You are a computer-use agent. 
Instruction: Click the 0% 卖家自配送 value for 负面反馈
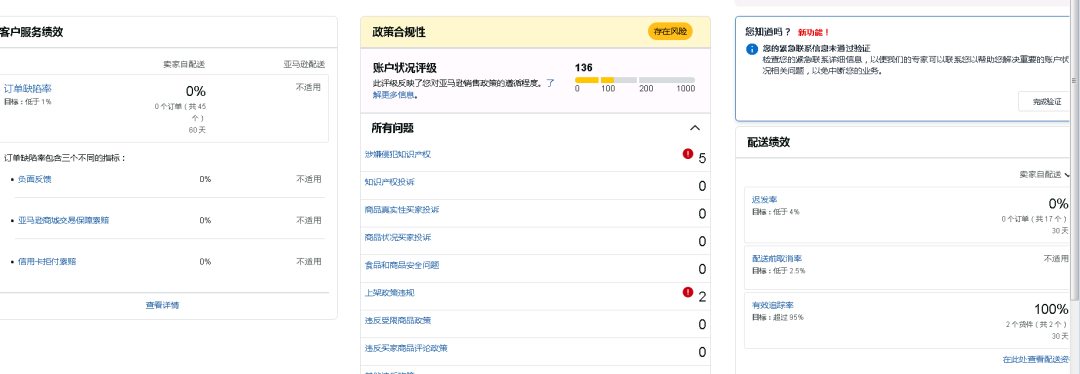click(x=205, y=179)
